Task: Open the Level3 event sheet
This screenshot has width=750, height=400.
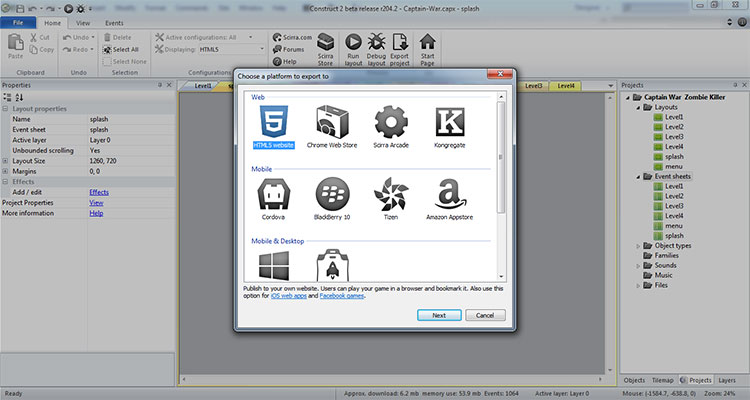Action: [x=673, y=205]
